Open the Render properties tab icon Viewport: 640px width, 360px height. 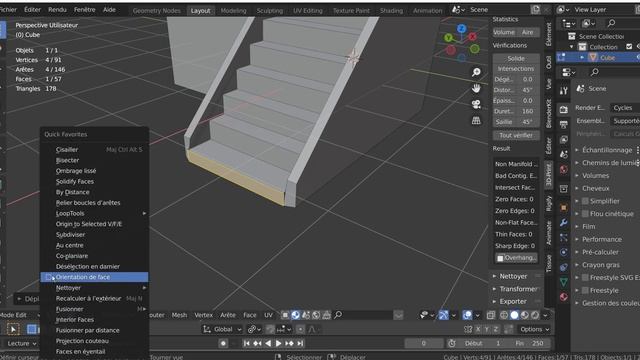click(x=564, y=109)
